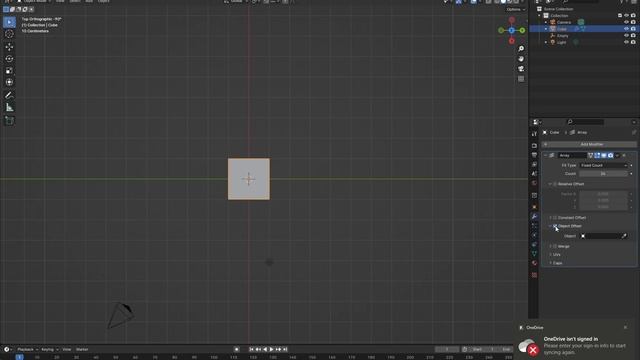Toggle Array modifier edit mode display
The image size is (640, 360).
click(x=597, y=156)
